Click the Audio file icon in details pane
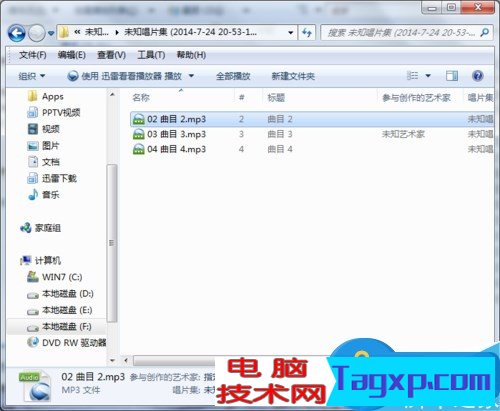The image size is (500, 411). pyautogui.click(x=35, y=386)
